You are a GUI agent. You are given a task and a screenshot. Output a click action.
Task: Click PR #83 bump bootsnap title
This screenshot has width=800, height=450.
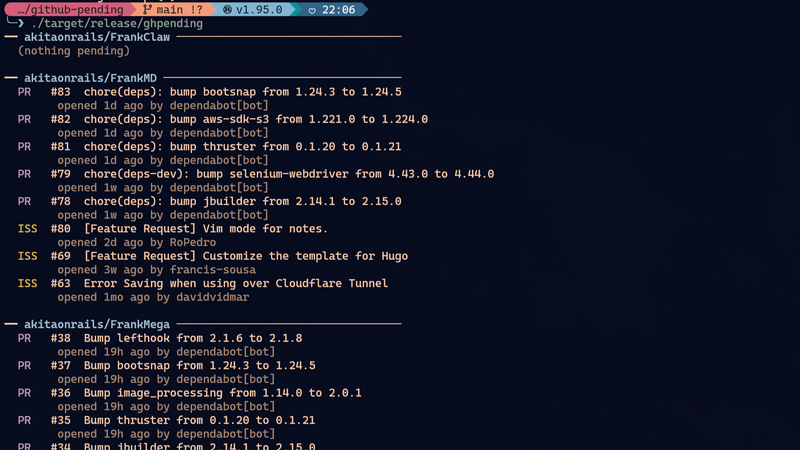[x=242, y=92]
